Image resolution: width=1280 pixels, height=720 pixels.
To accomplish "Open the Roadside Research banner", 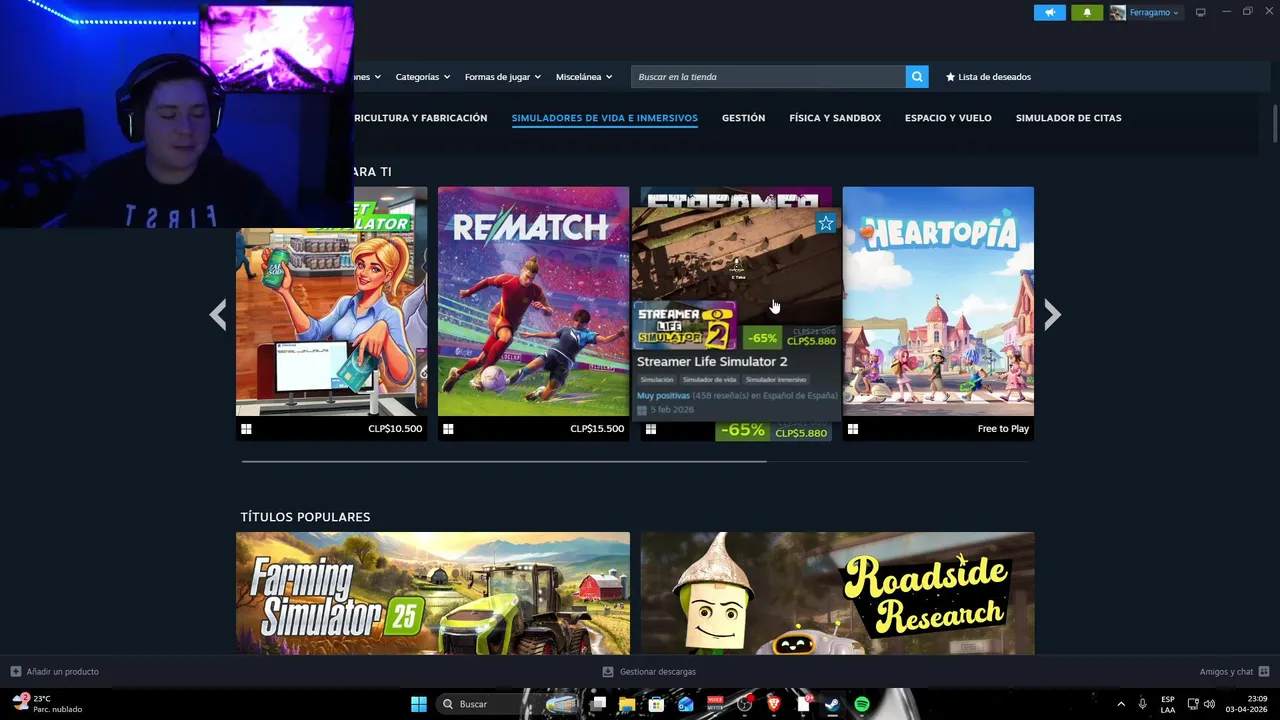I will click(x=838, y=593).
